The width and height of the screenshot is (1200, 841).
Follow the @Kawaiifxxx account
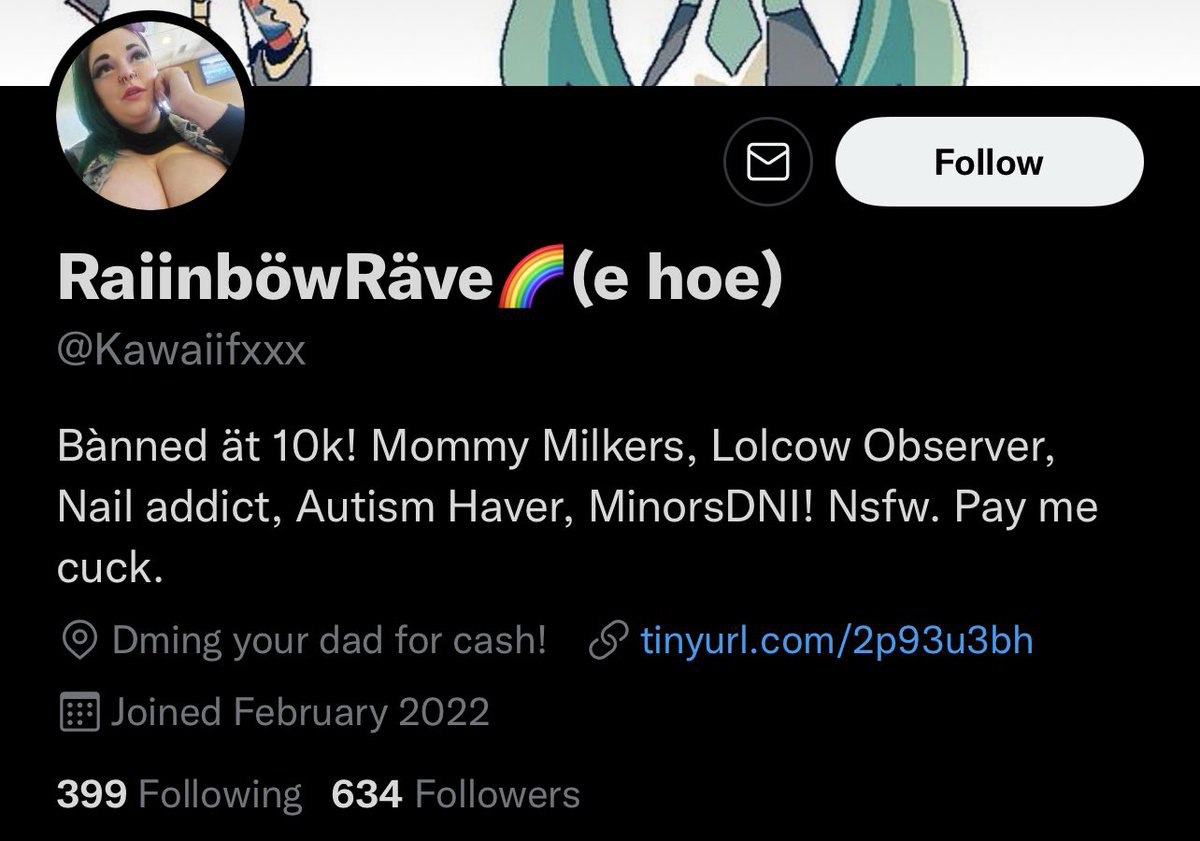tap(989, 162)
